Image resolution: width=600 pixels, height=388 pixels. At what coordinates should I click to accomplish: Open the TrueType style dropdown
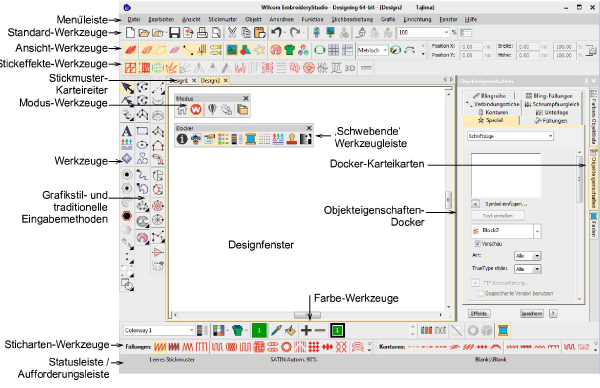click(527, 269)
